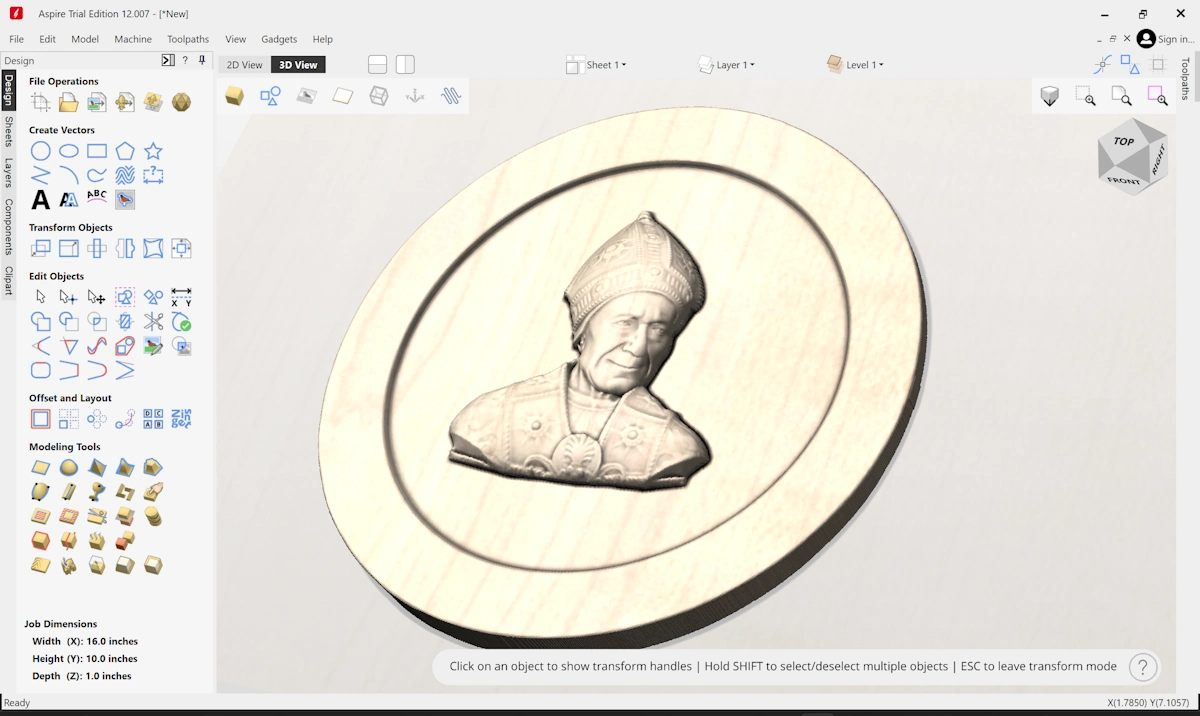This screenshot has height=716, width=1200.
Task: Pin the Design panel with the pushpin
Action: click(x=201, y=60)
